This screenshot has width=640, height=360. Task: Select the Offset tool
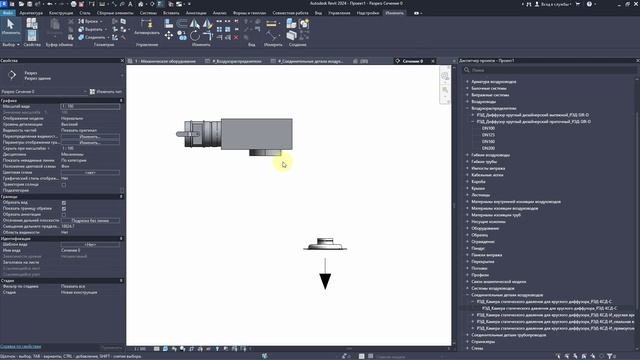pyautogui.click(x=182, y=24)
